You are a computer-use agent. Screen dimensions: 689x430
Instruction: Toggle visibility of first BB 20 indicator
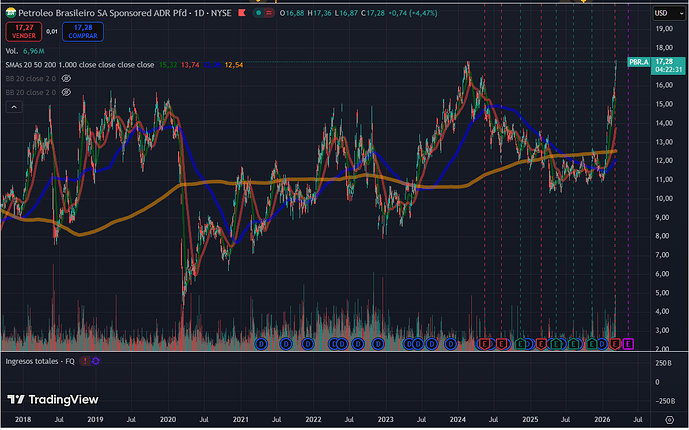tap(66, 77)
